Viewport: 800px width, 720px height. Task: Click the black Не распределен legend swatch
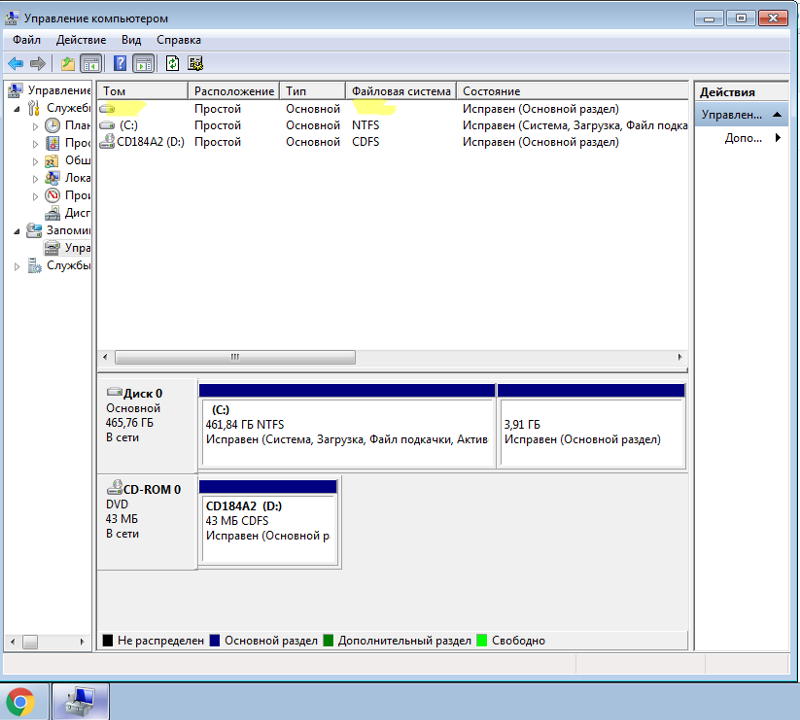pos(108,640)
